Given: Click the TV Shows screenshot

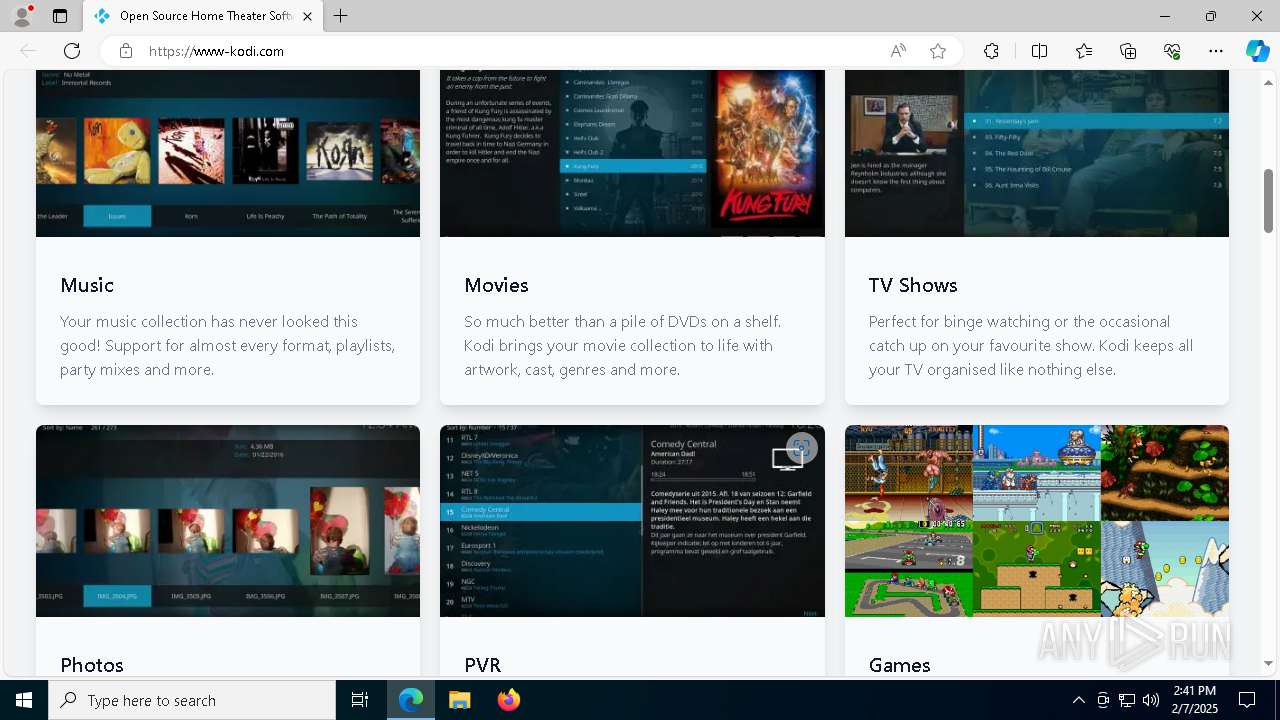Looking at the screenshot, I should (x=1037, y=153).
